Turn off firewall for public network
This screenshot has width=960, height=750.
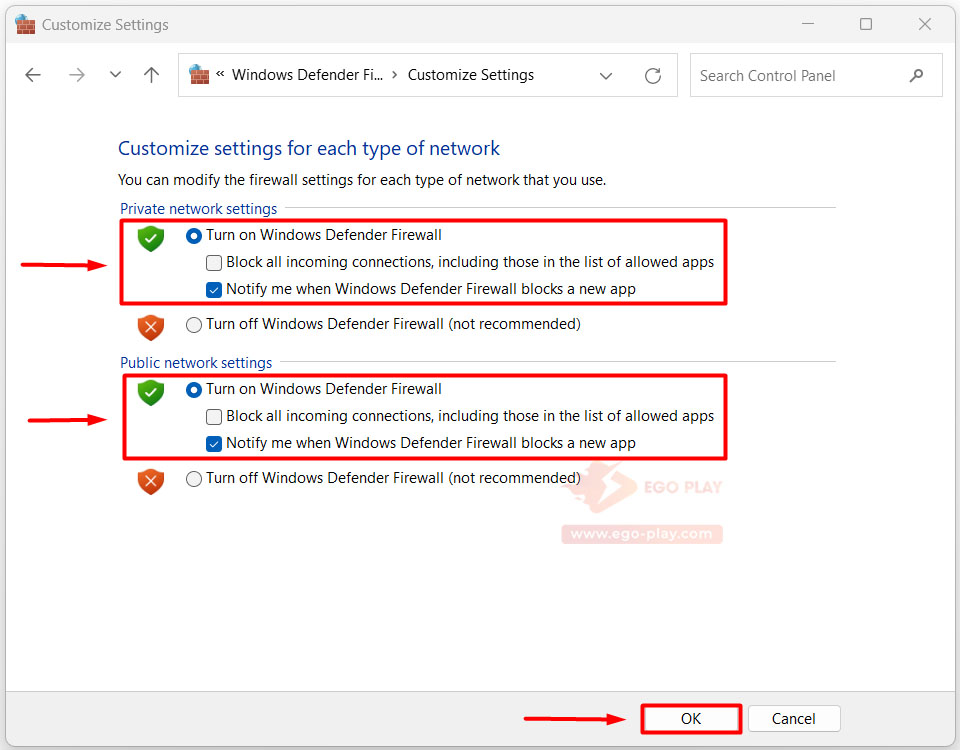193,478
